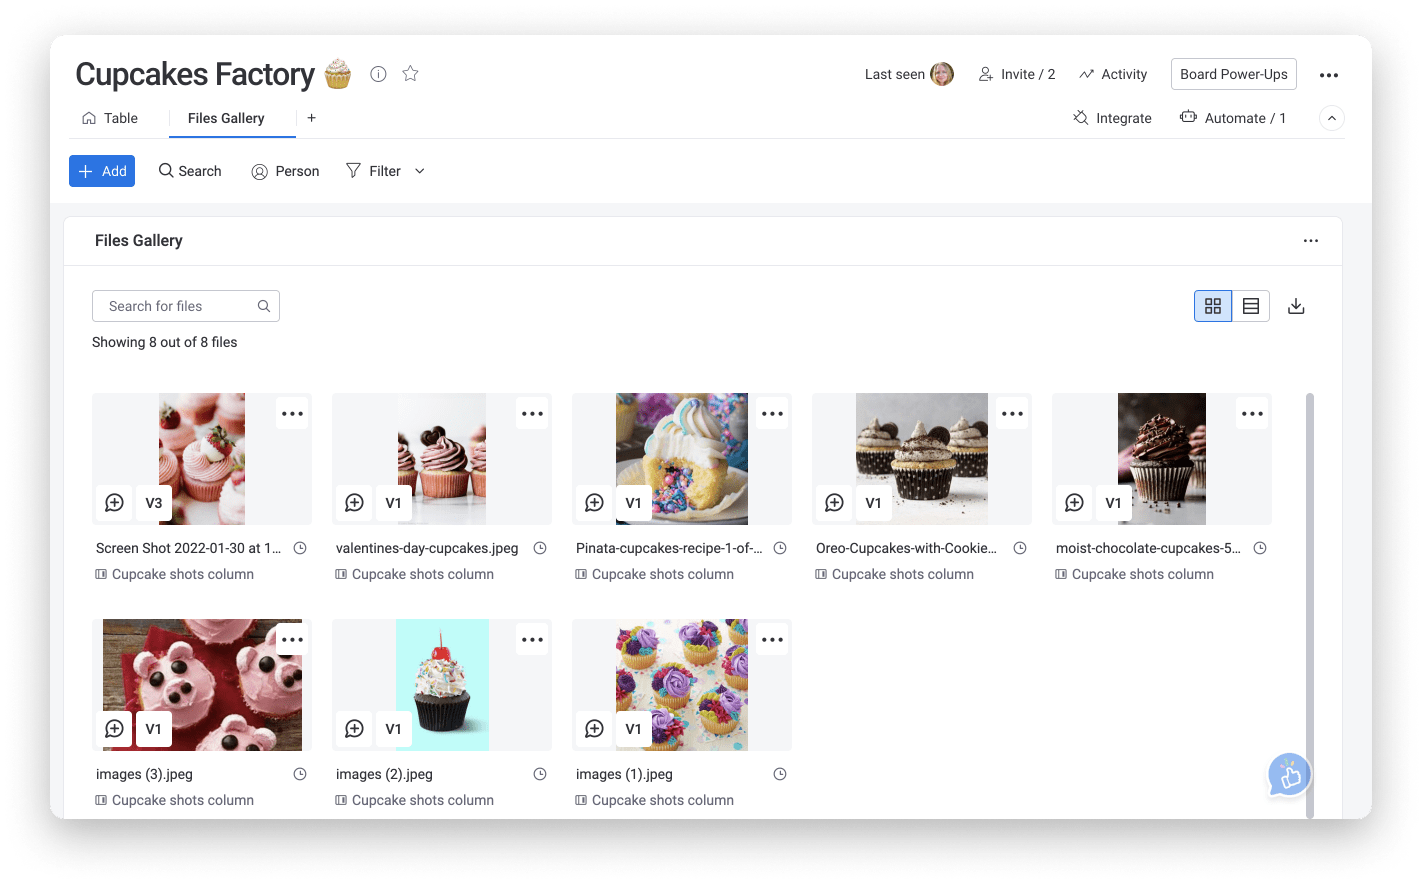The height and width of the screenshot is (884, 1422).
Task: Open options menu on the Oreo-Cupcakes card
Action: tap(1012, 412)
